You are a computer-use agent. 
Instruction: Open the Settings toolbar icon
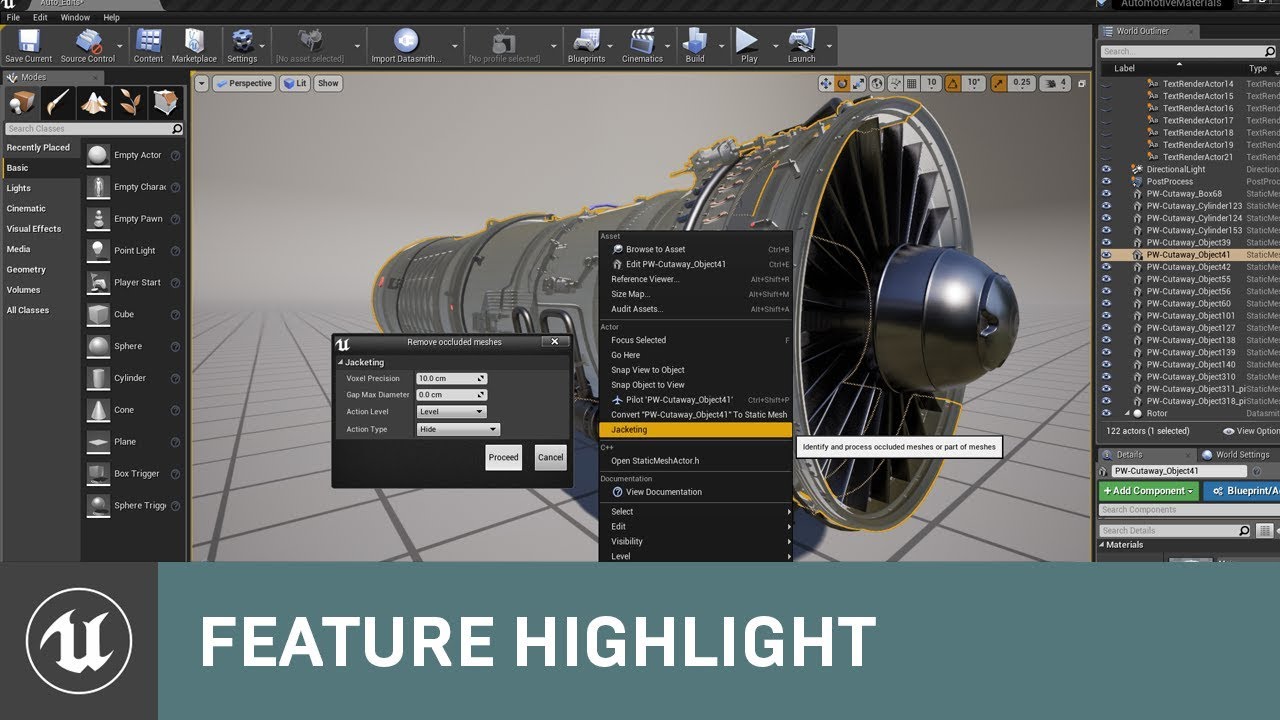pos(243,41)
